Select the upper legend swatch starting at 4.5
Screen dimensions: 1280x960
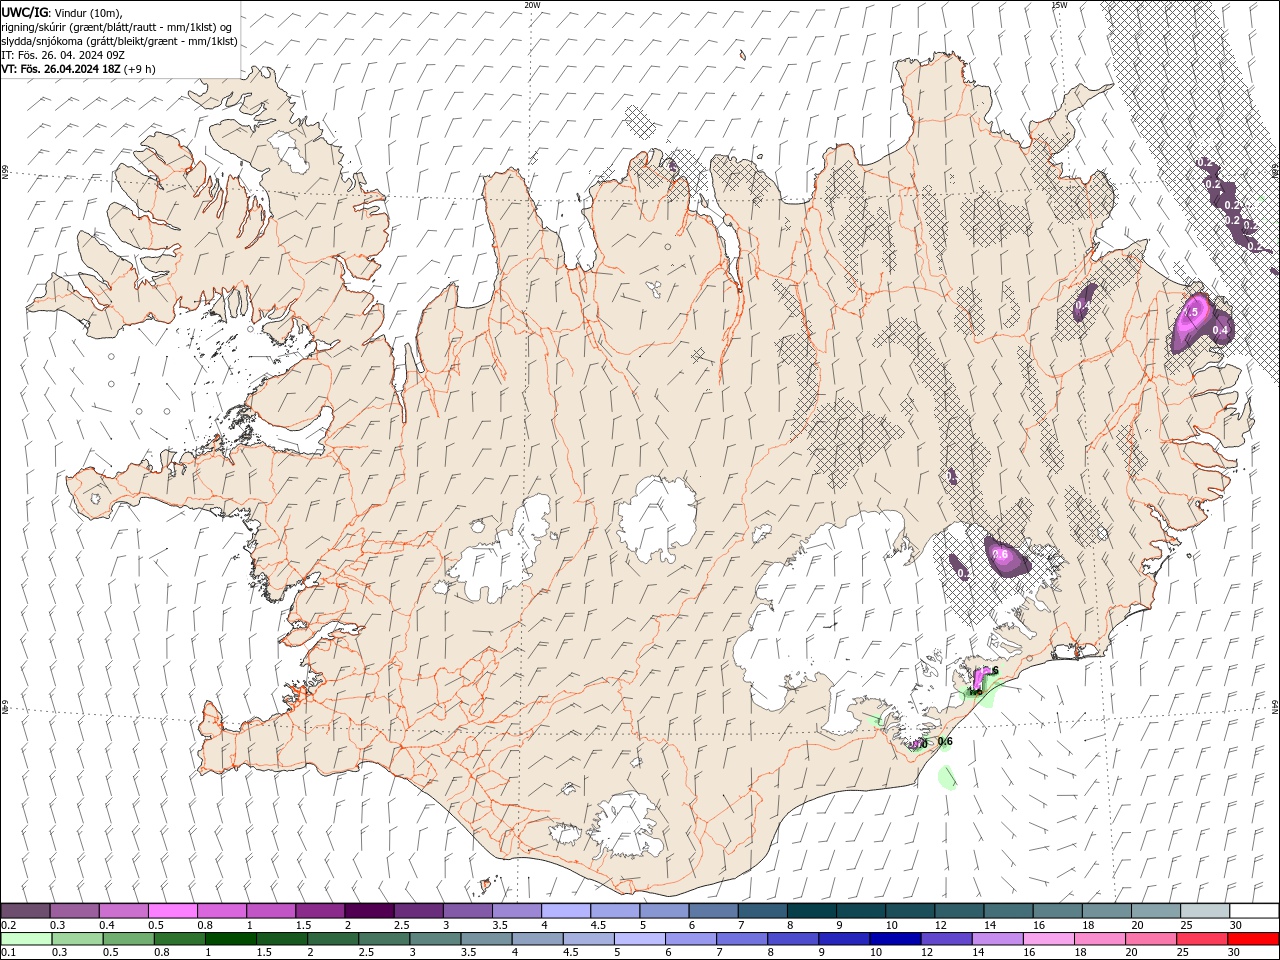[x=614, y=911]
